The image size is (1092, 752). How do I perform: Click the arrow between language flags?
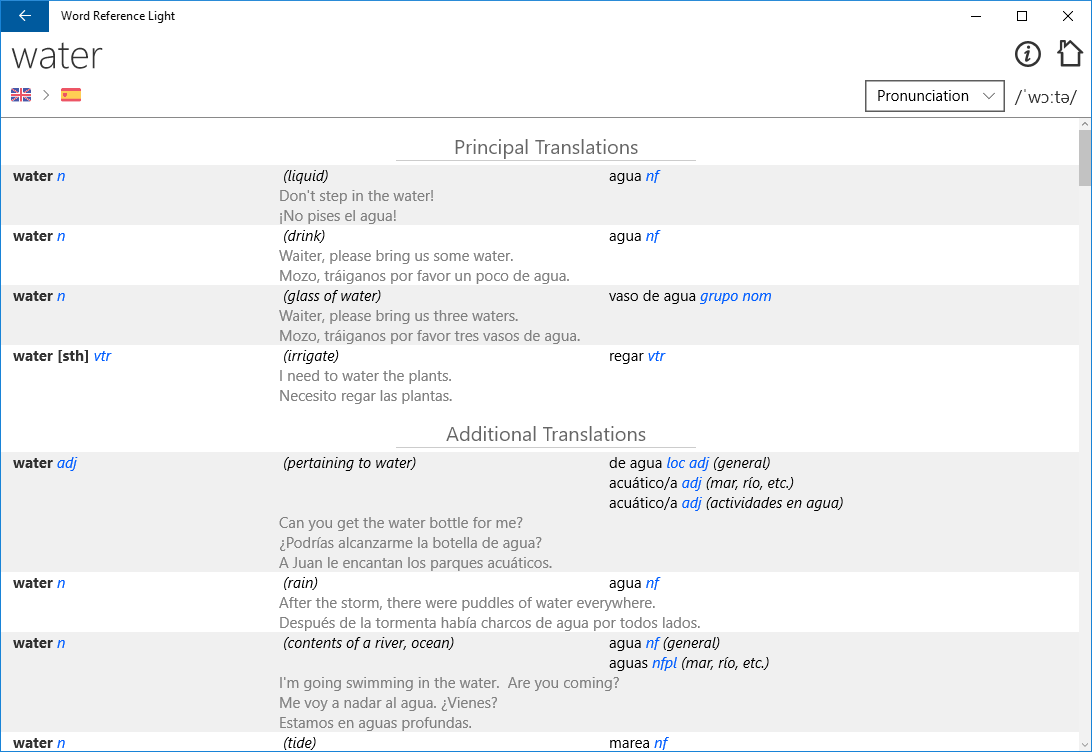point(46,95)
